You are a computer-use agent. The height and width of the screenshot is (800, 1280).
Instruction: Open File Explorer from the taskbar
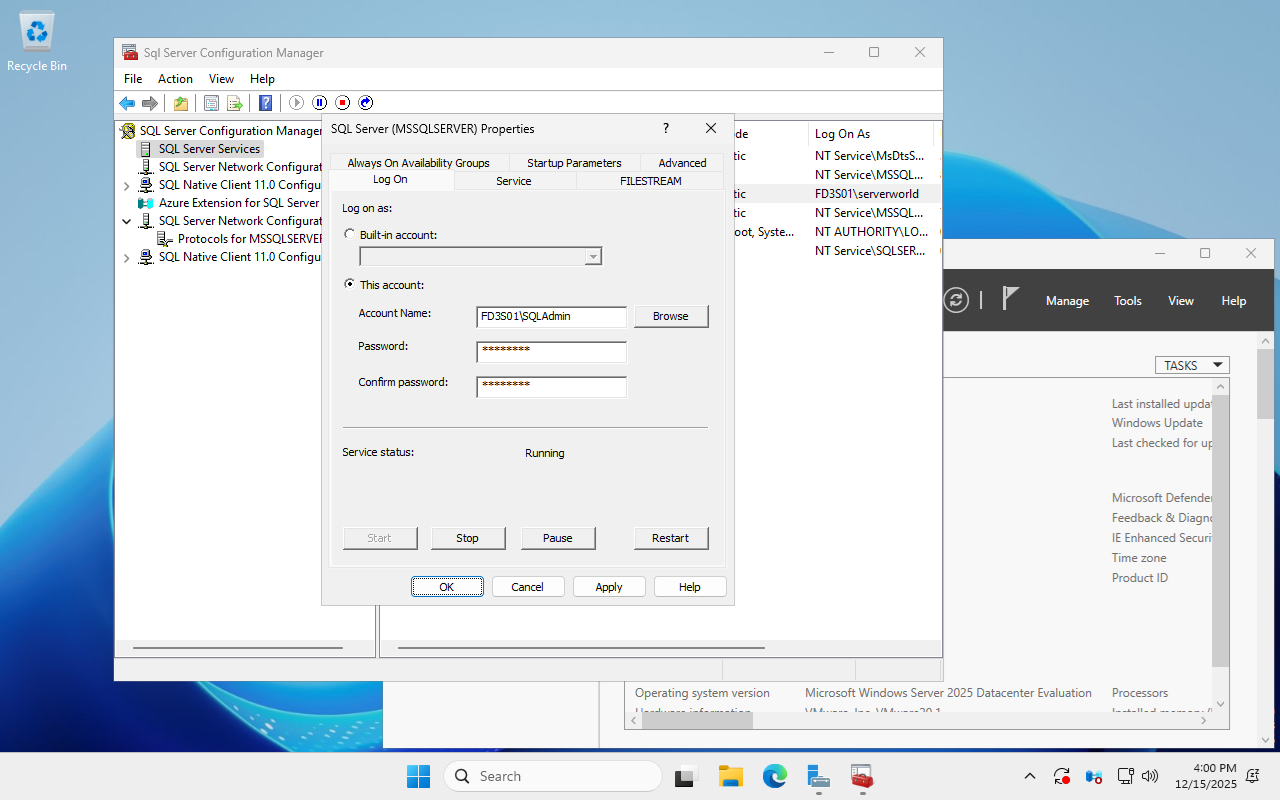[730, 776]
